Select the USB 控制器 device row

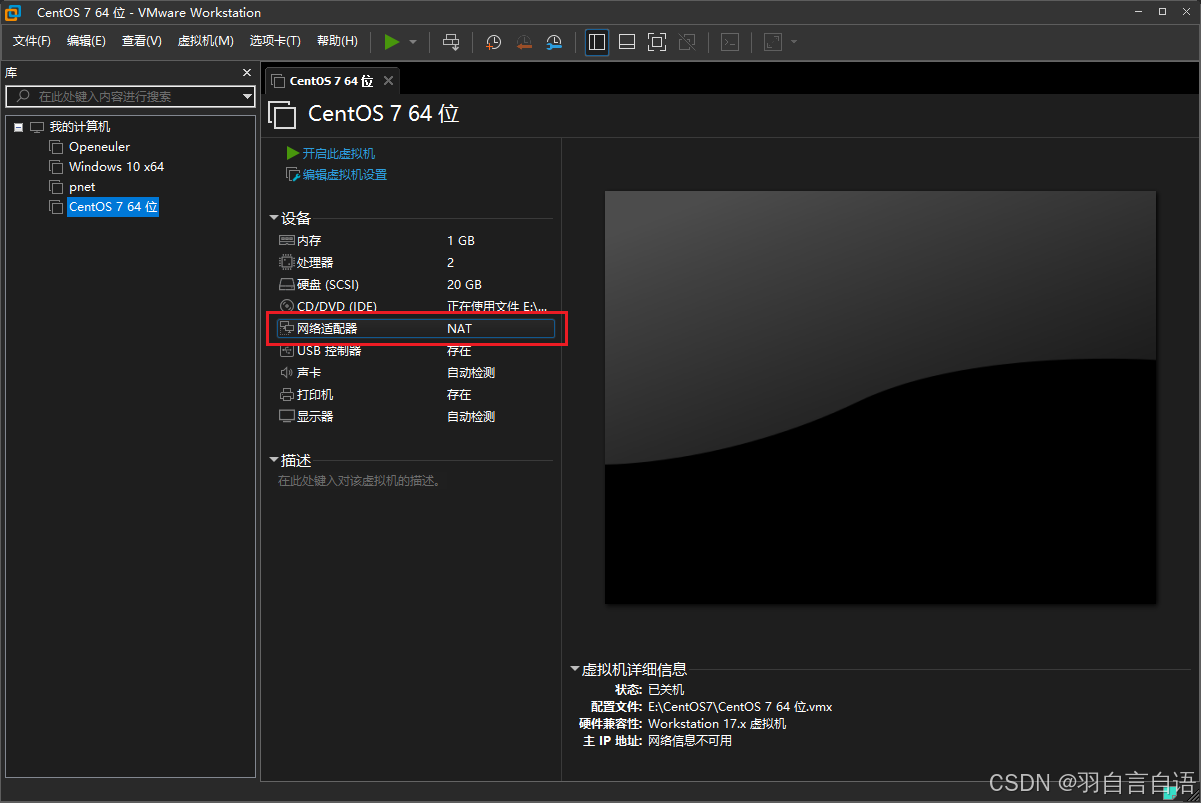click(x=415, y=351)
